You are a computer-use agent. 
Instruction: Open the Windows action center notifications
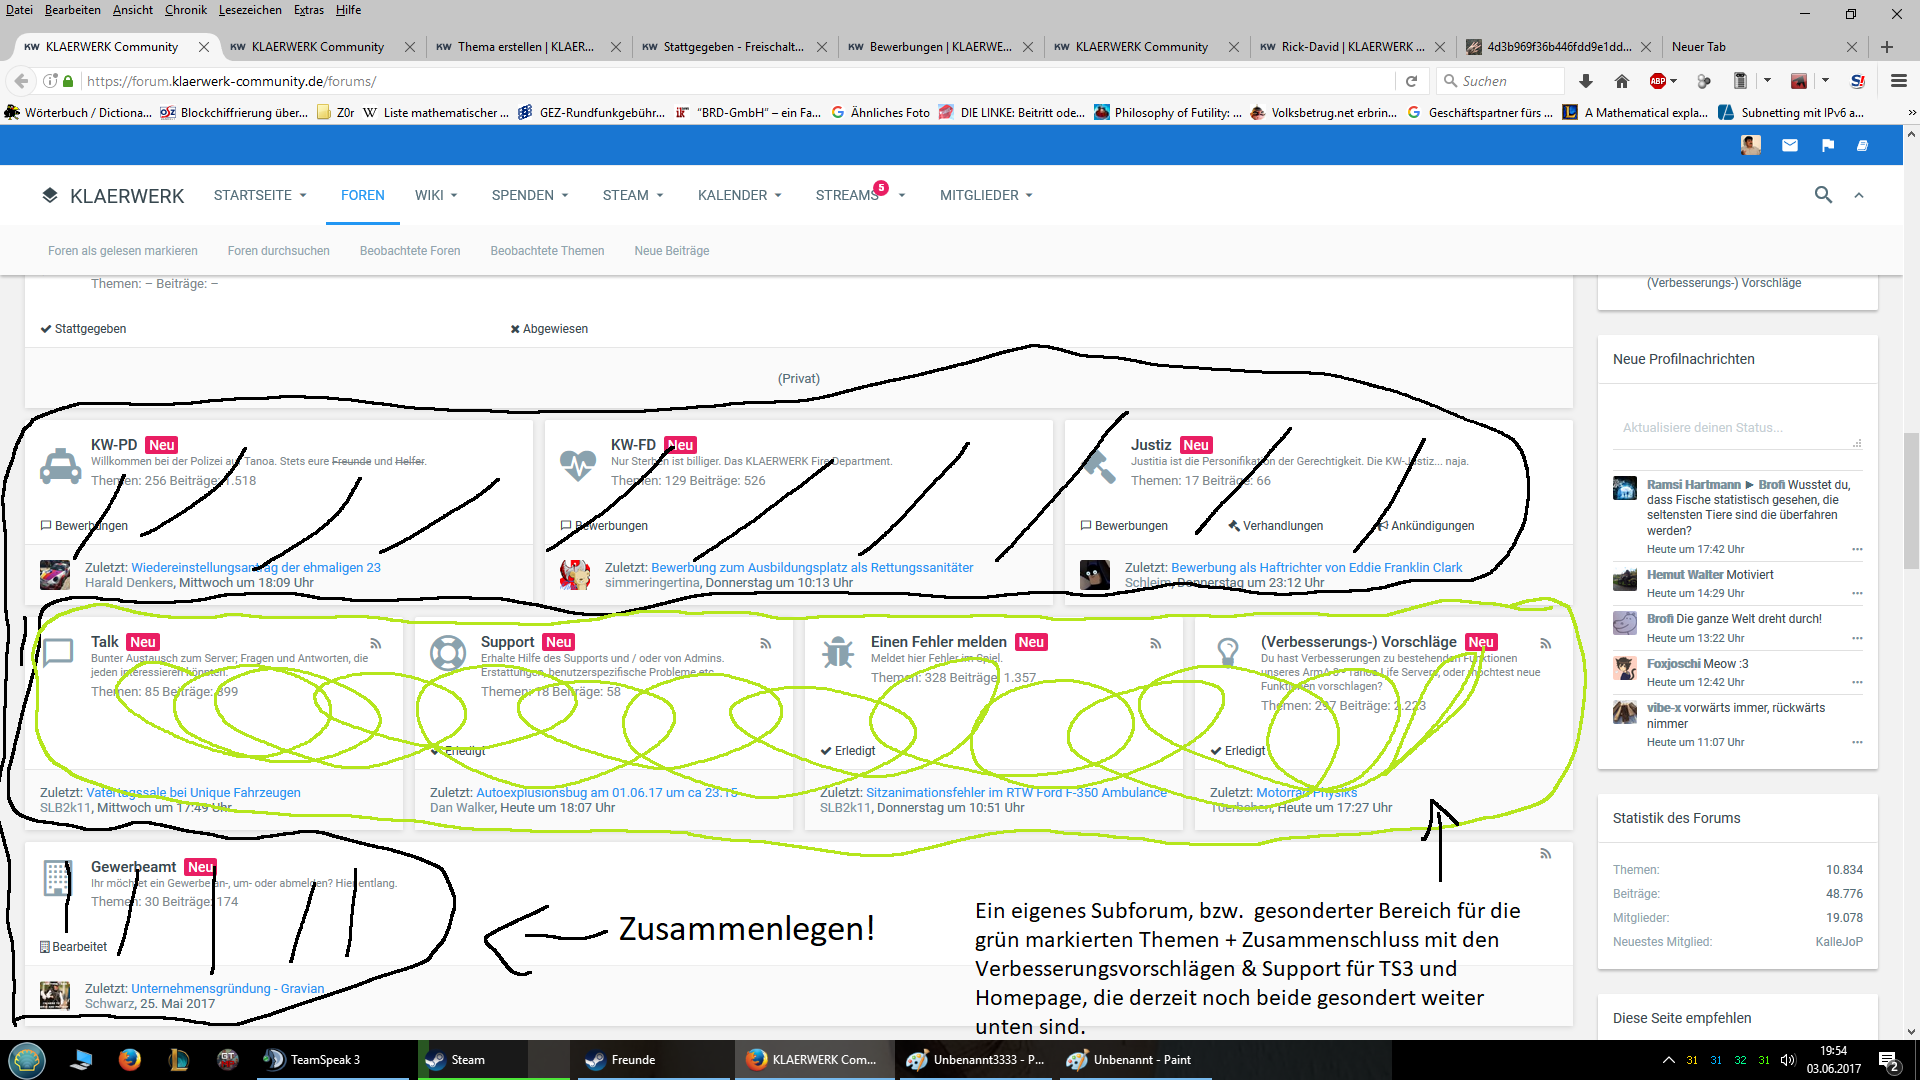point(1888,1060)
